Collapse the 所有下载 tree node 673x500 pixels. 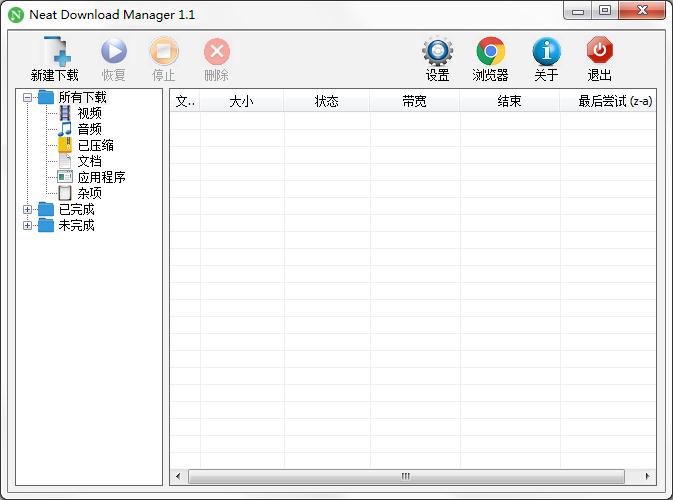pos(28,98)
